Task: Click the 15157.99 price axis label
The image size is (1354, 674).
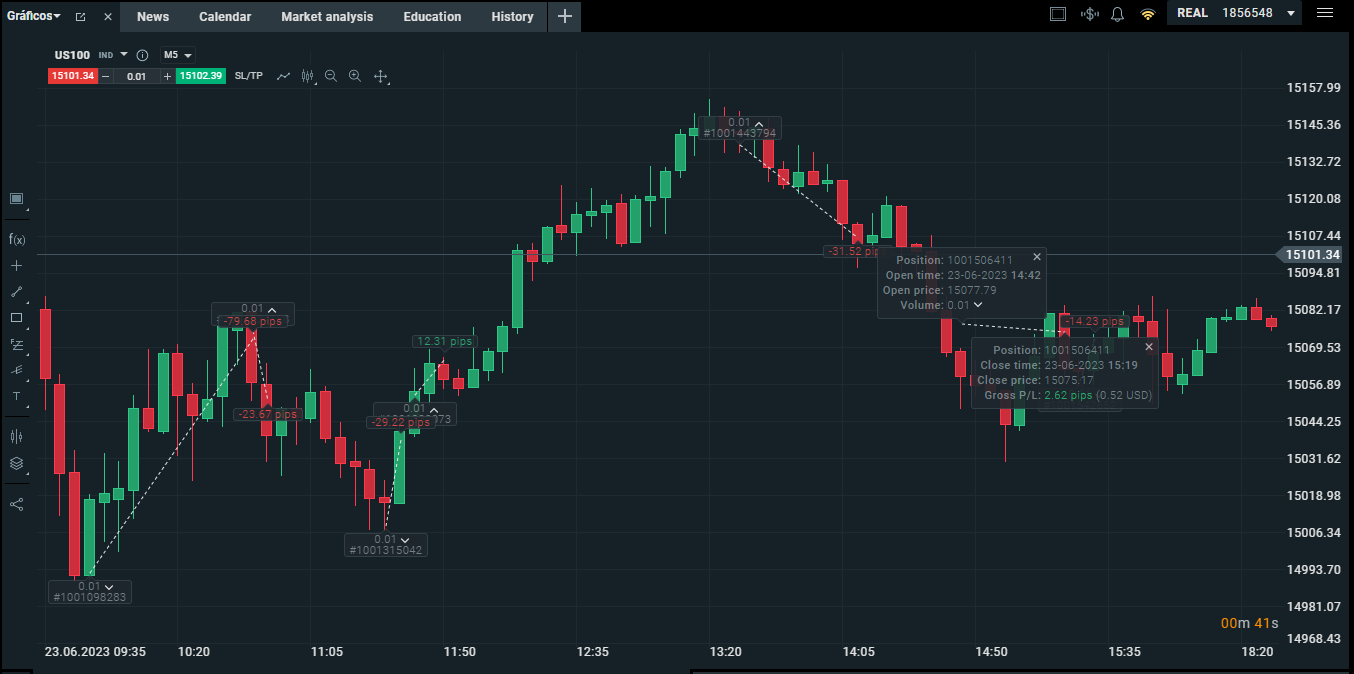Action: click(1312, 88)
